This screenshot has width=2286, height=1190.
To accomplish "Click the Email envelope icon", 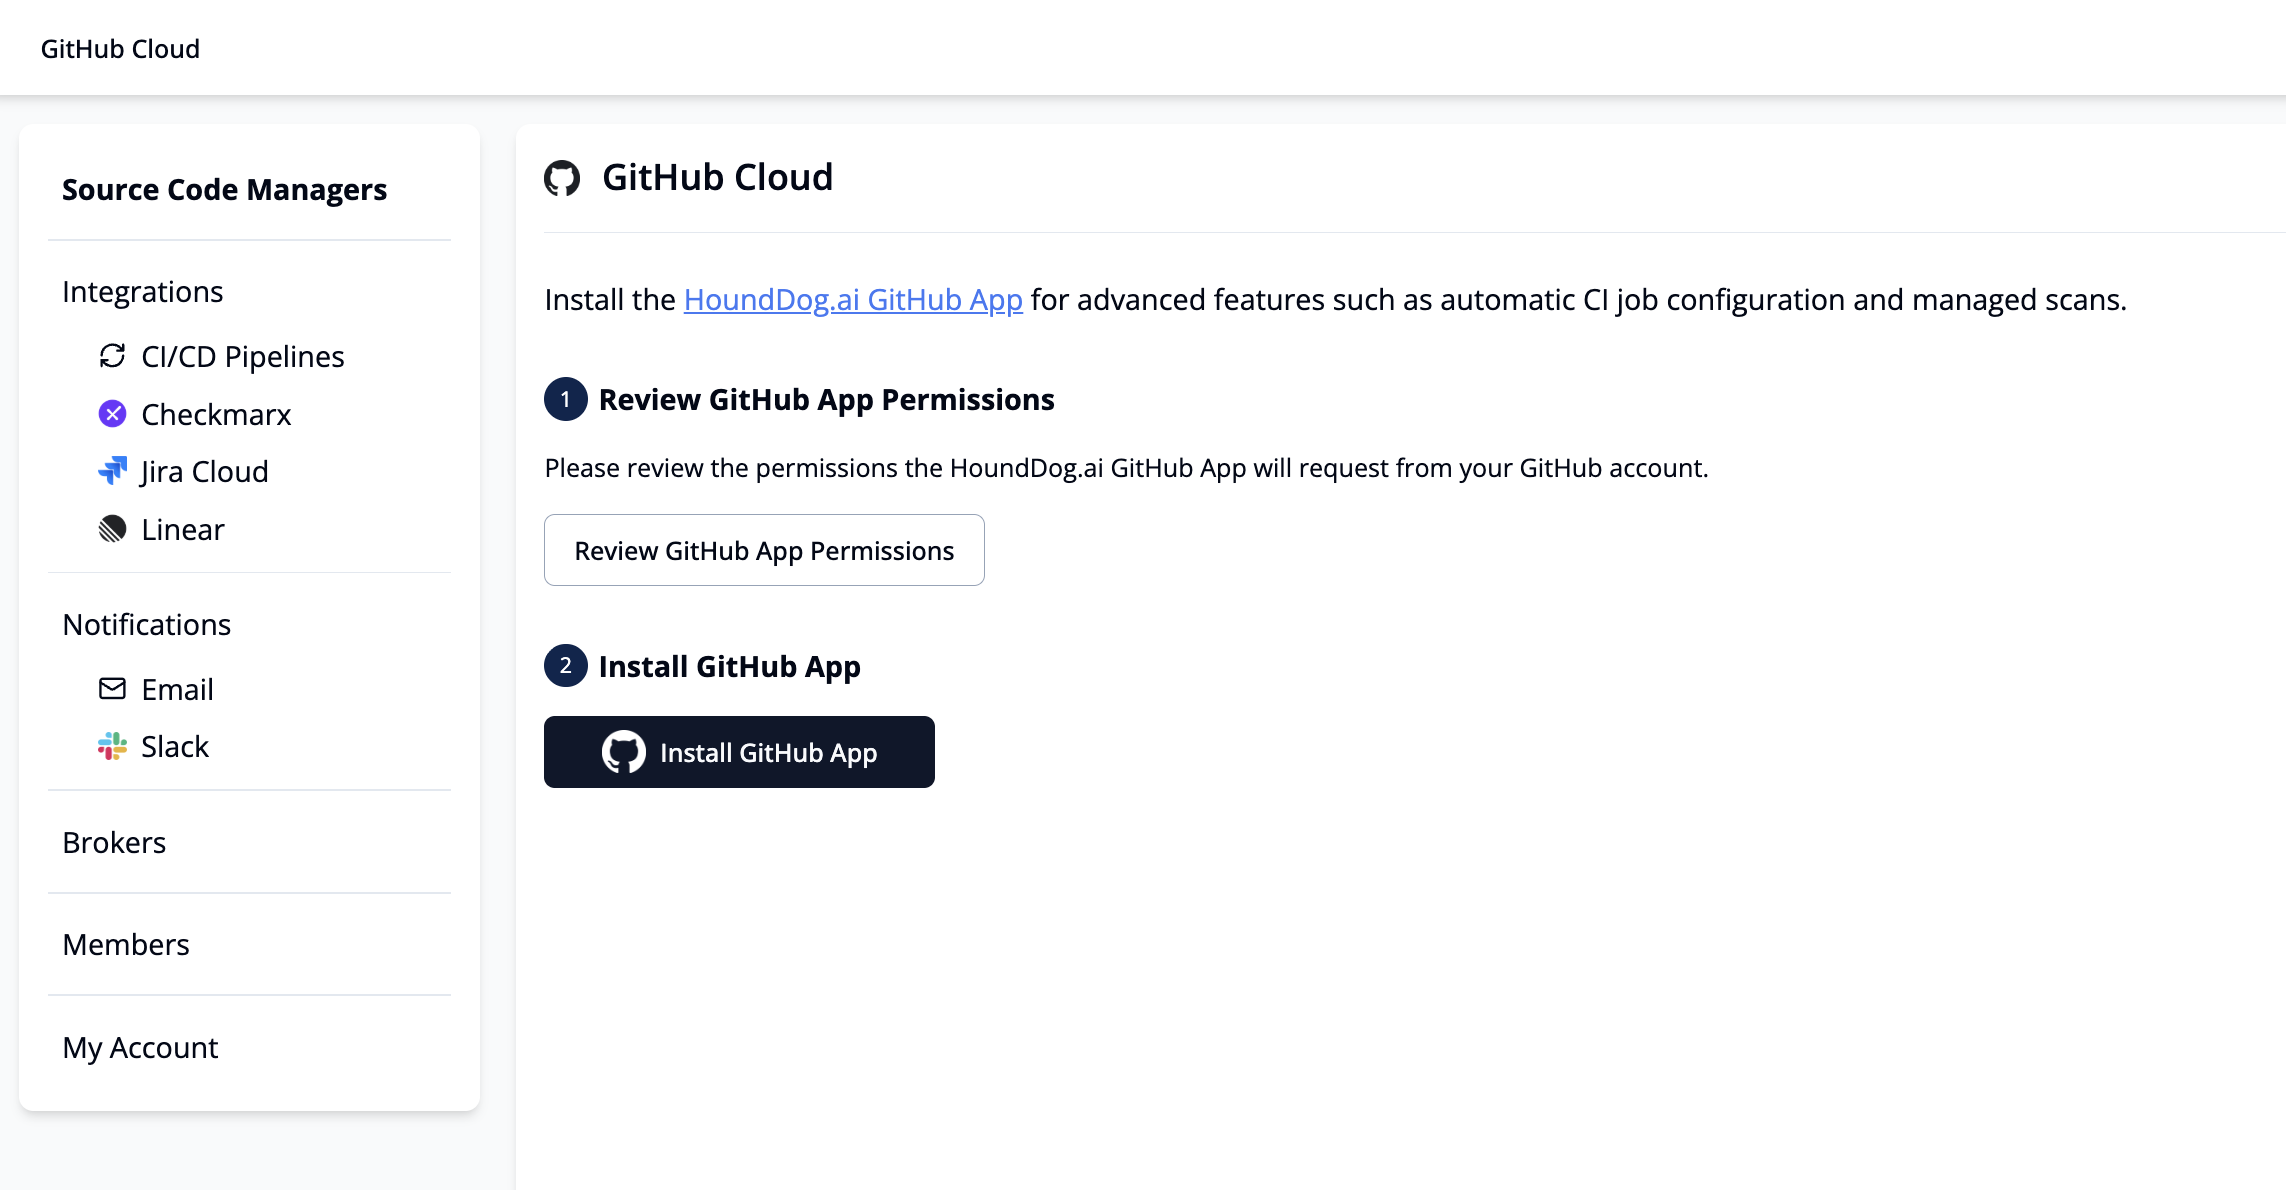I will (x=112, y=689).
